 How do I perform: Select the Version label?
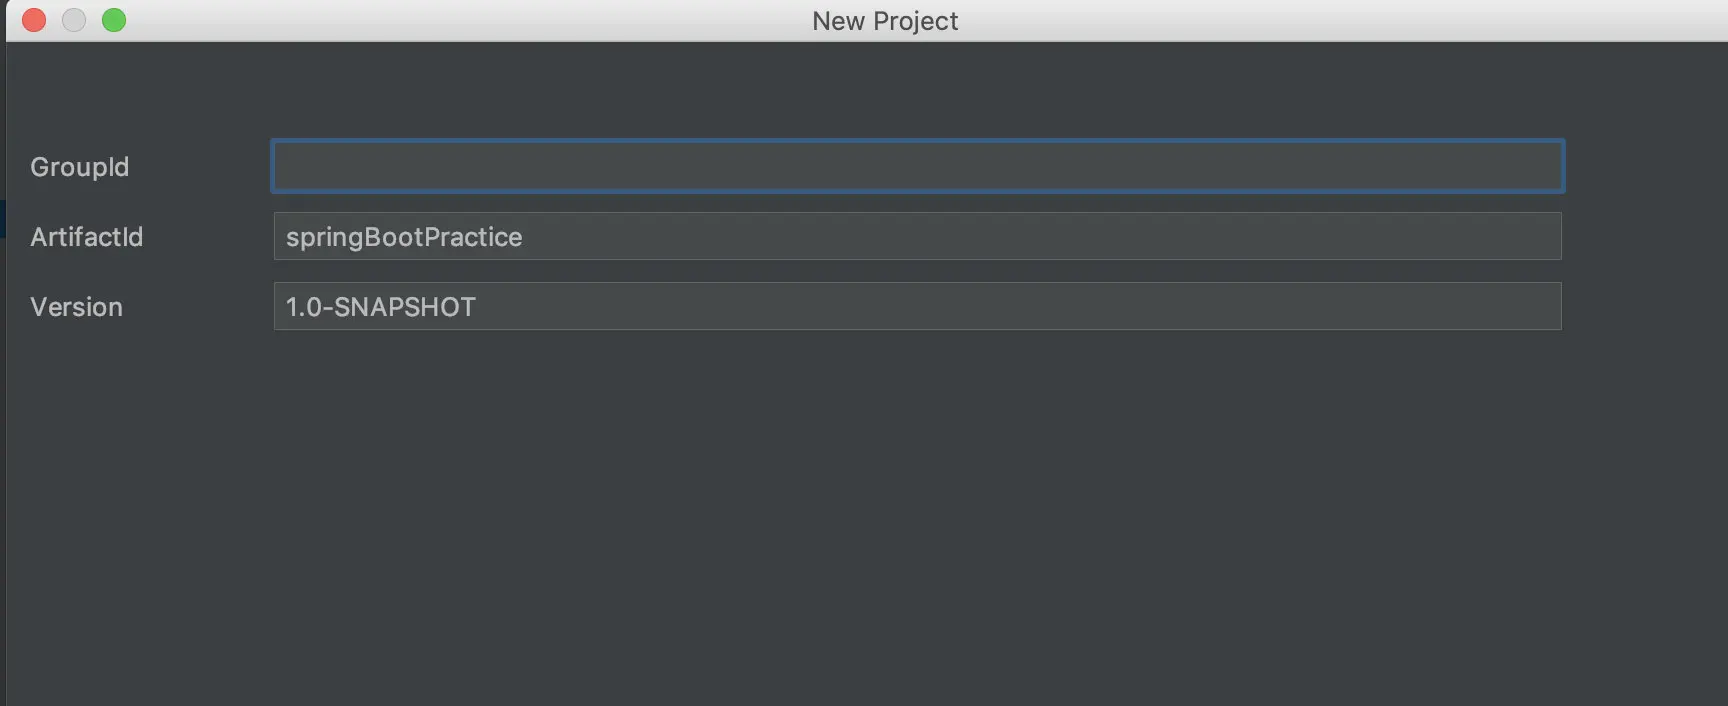click(x=76, y=307)
